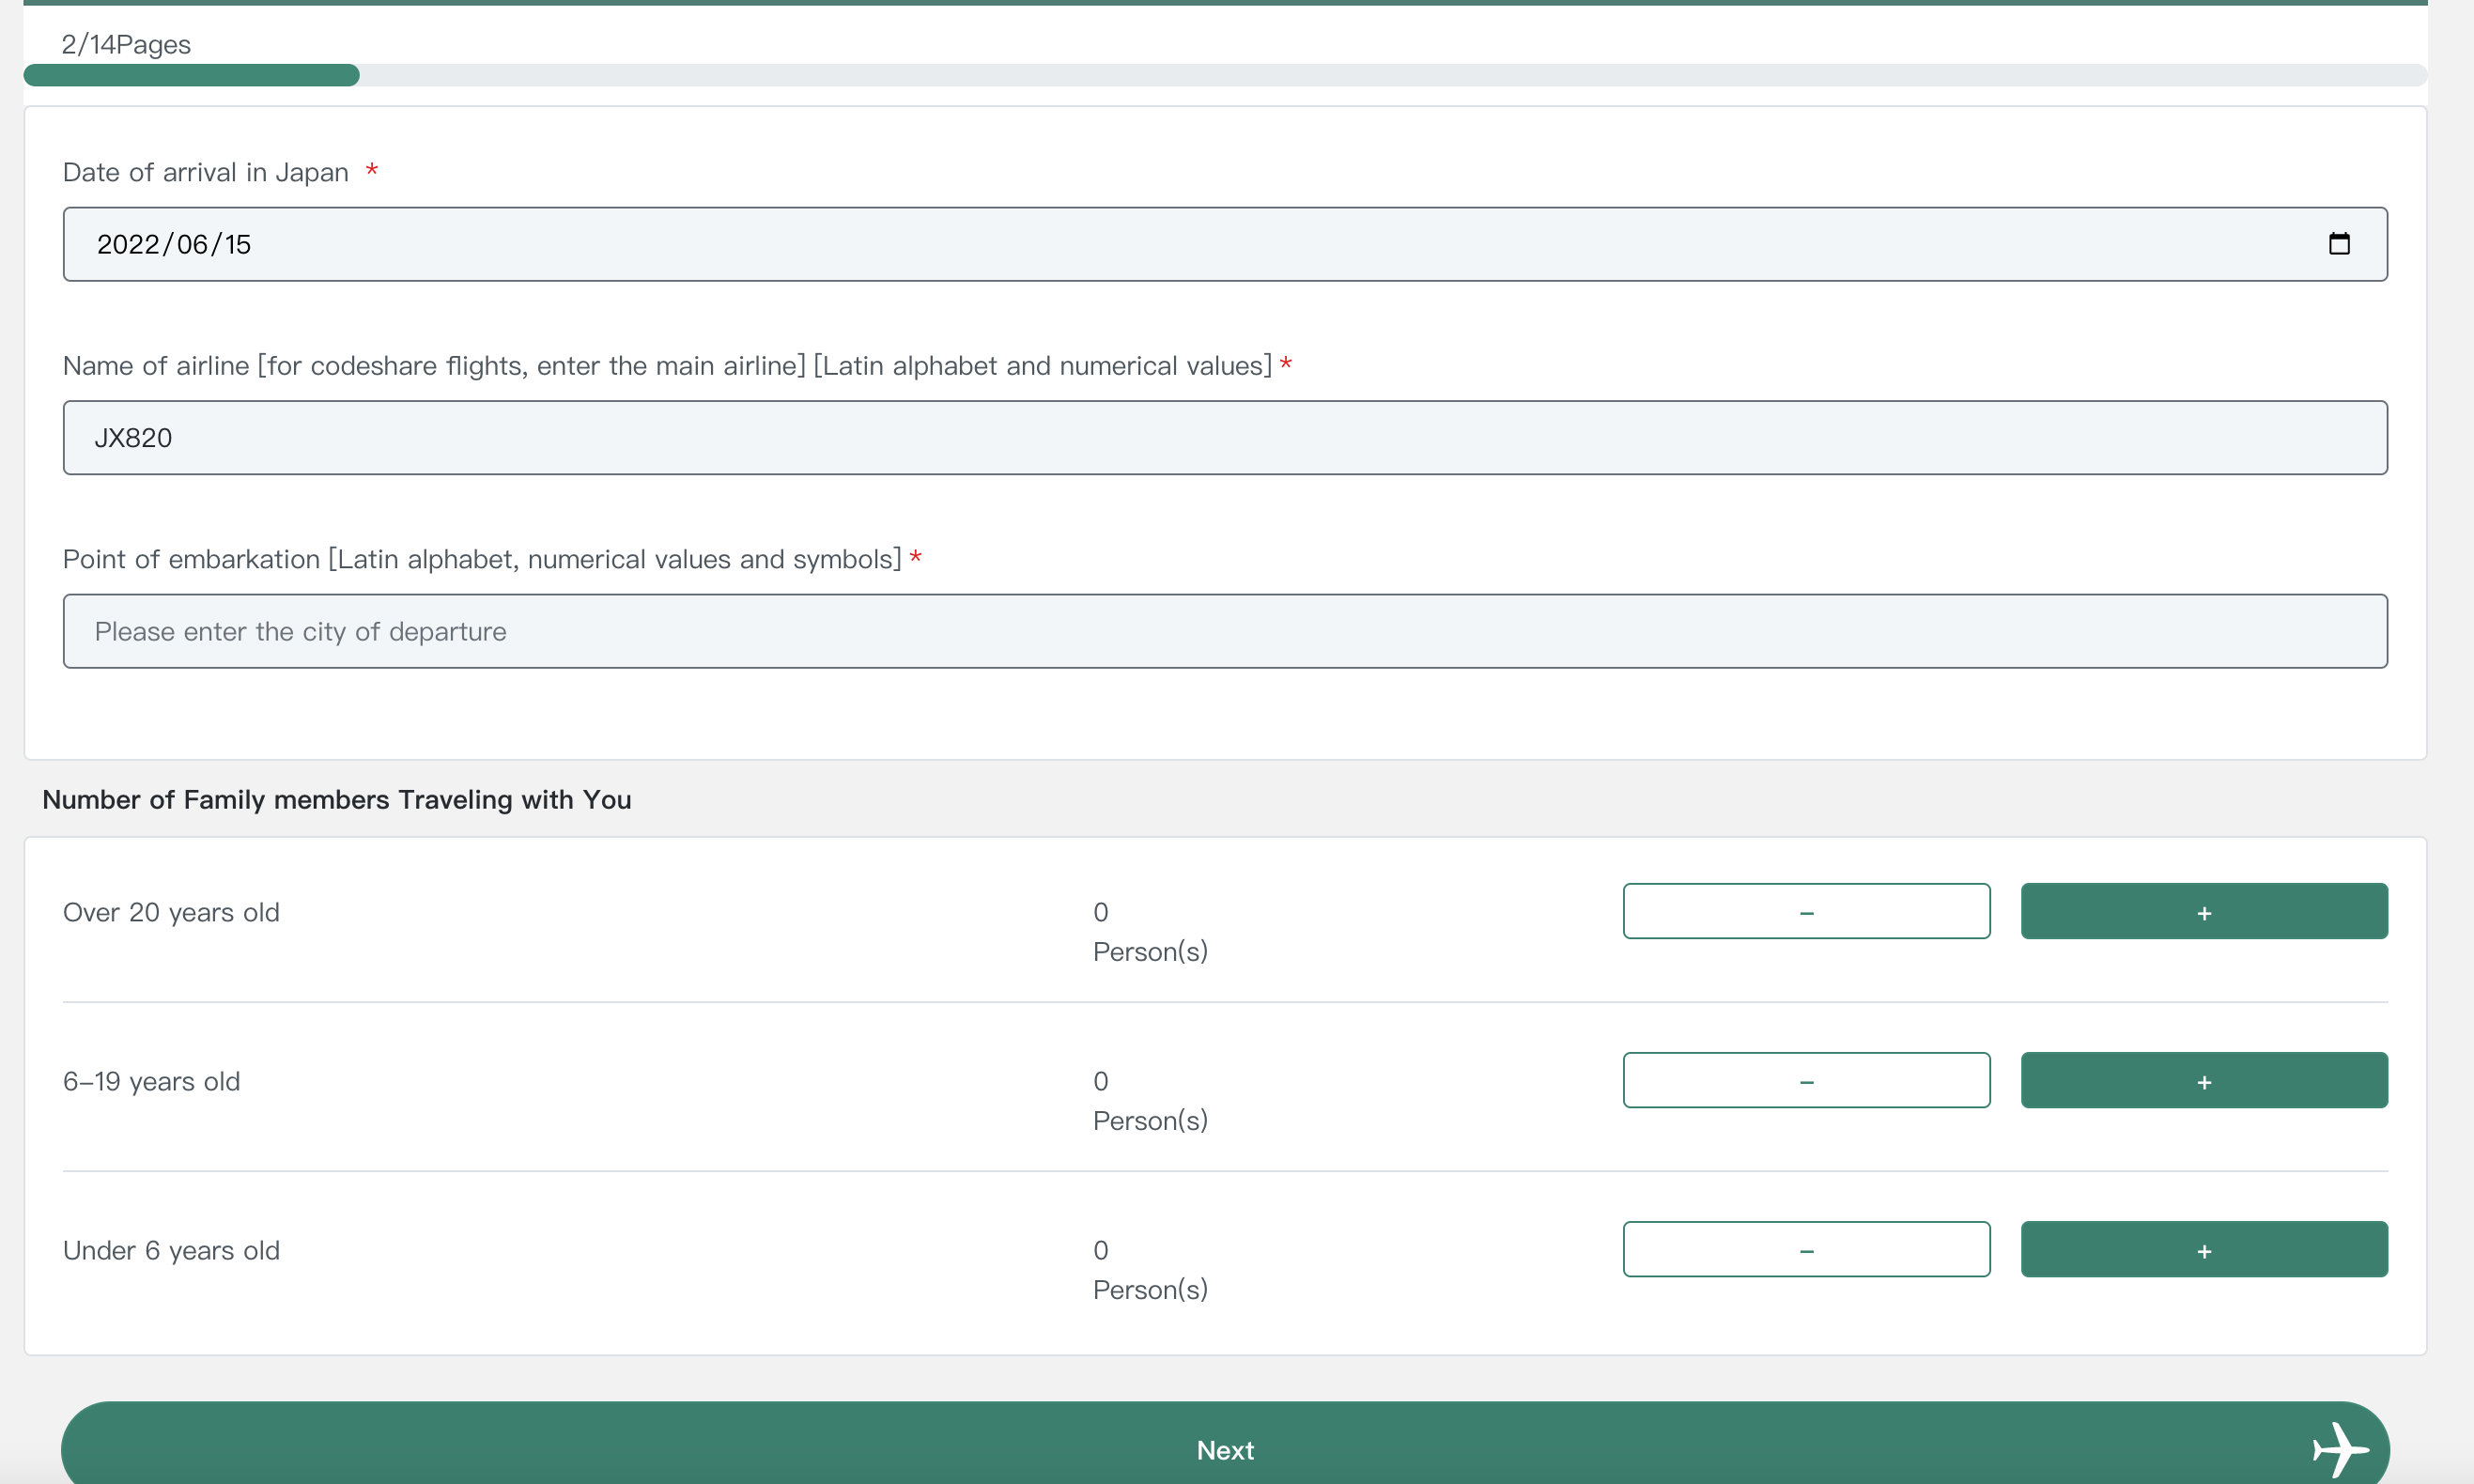Decrease Over 20 years old count
Image resolution: width=2474 pixels, height=1484 pixels.
pyautogui.click(x=1806, y=911)
